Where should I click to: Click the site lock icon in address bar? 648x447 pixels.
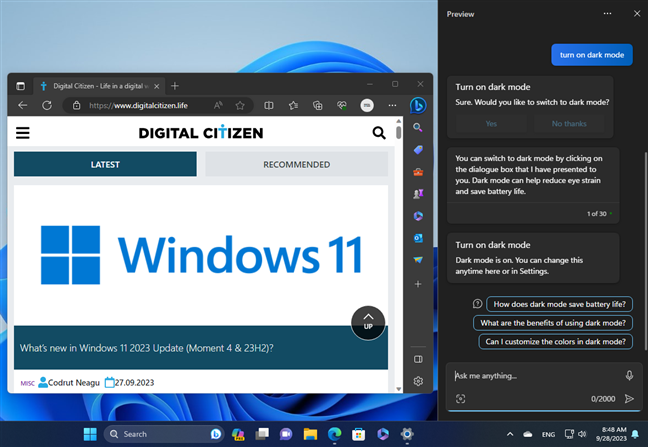click(x=76, y=105)
